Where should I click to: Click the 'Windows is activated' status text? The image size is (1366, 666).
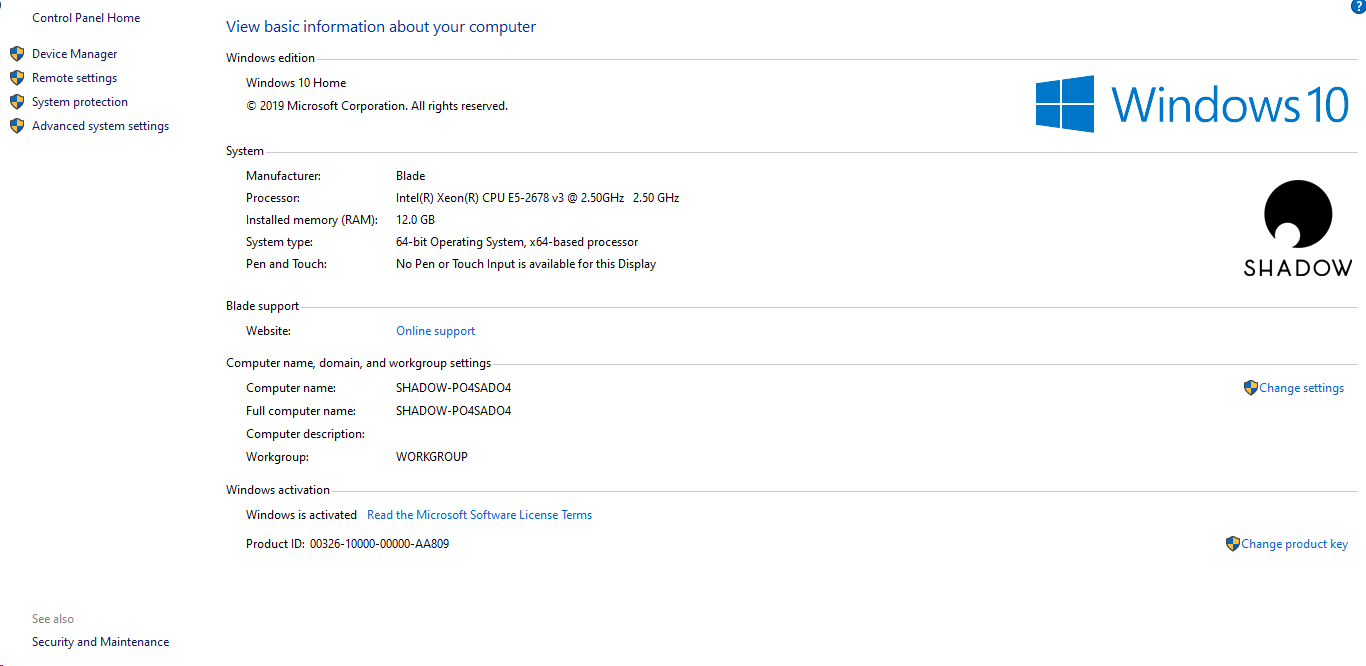301,515
